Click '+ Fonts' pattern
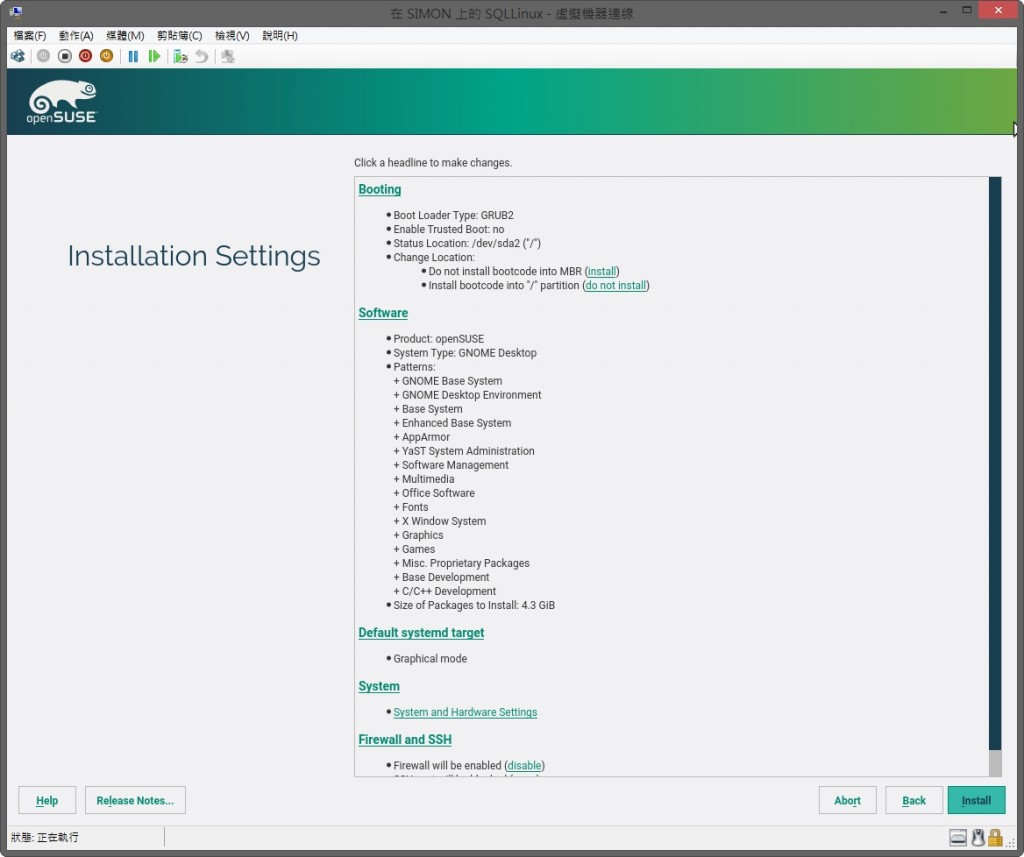Screen dimensions: 1024x857 click(411, 508)
